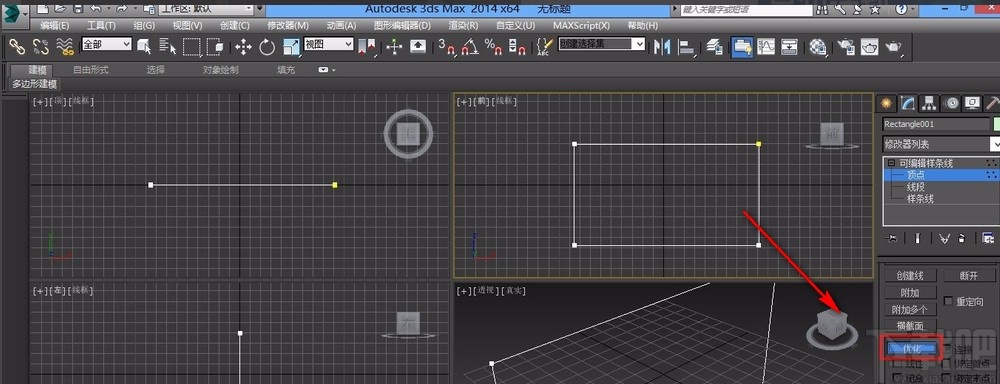The image size is (1000, 384).
Task: Click the Save File floppy icon
Action: (x=78, y=10)
